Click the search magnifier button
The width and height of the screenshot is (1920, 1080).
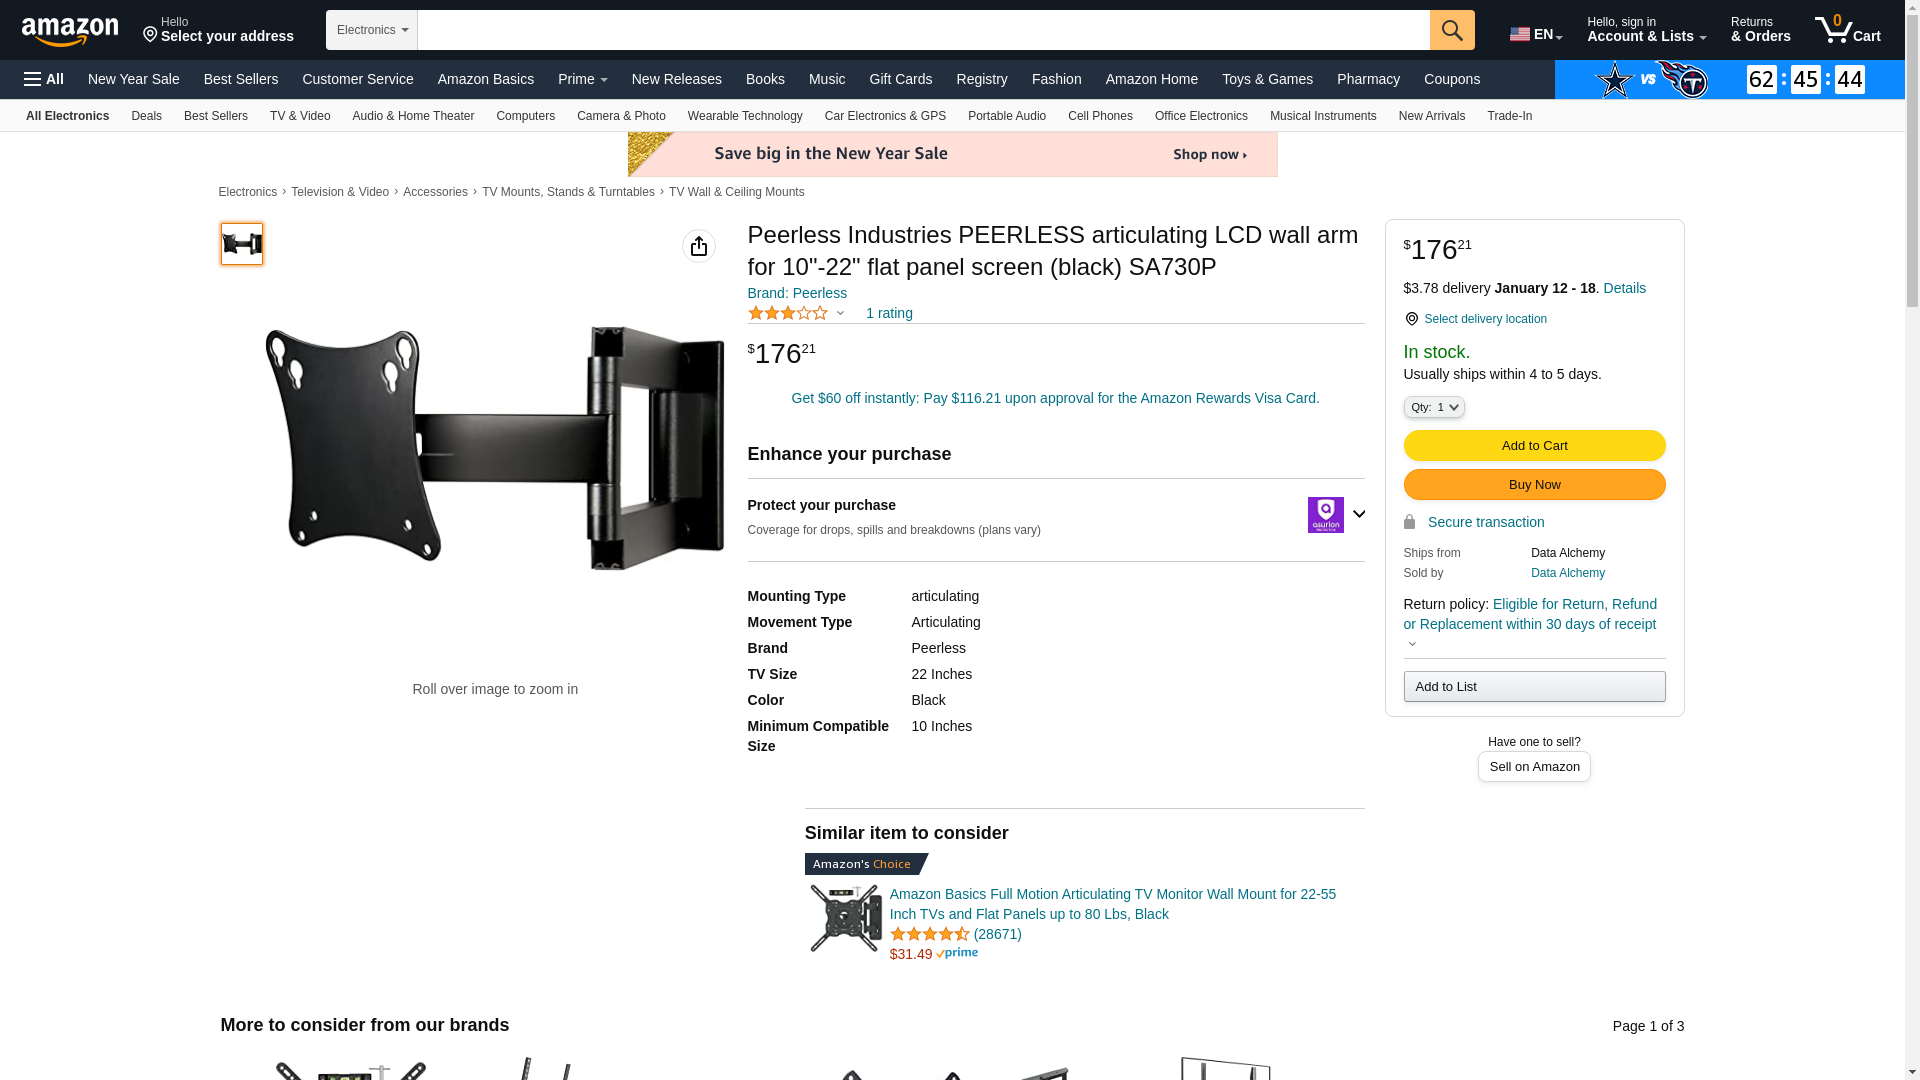tap(1452, 30)
